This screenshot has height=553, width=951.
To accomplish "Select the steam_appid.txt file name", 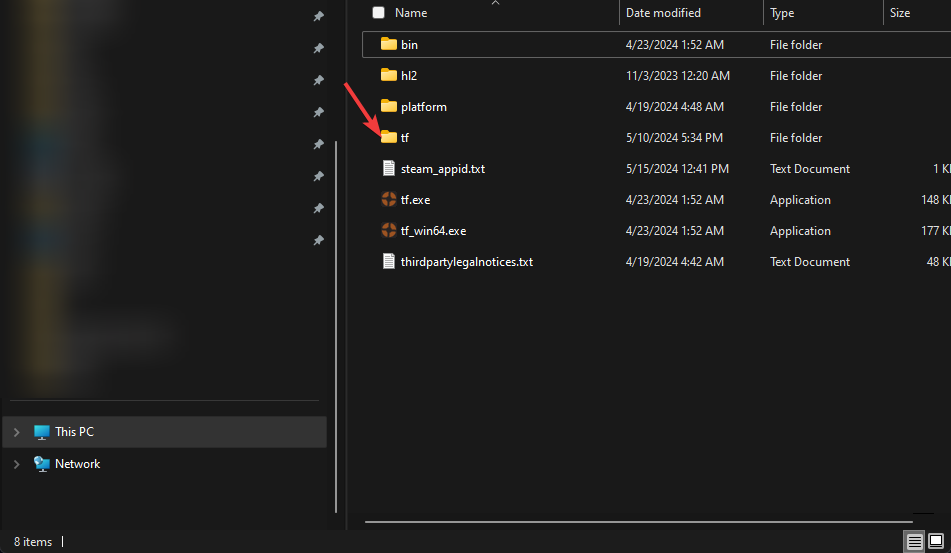I will click(x=443, y=169).
